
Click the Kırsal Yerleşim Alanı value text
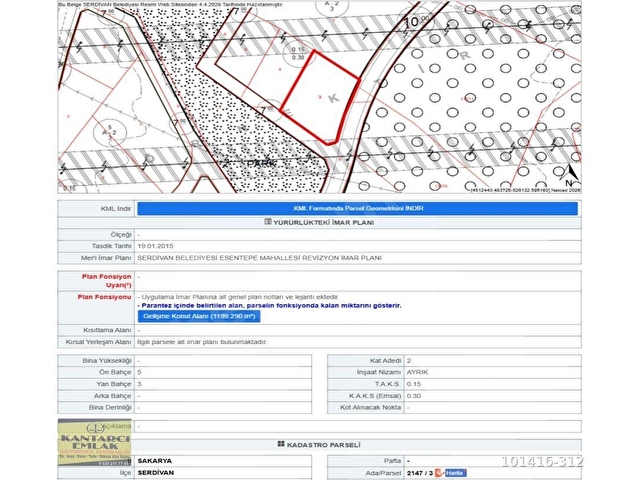pyautogui.click(x=202, y=342)
